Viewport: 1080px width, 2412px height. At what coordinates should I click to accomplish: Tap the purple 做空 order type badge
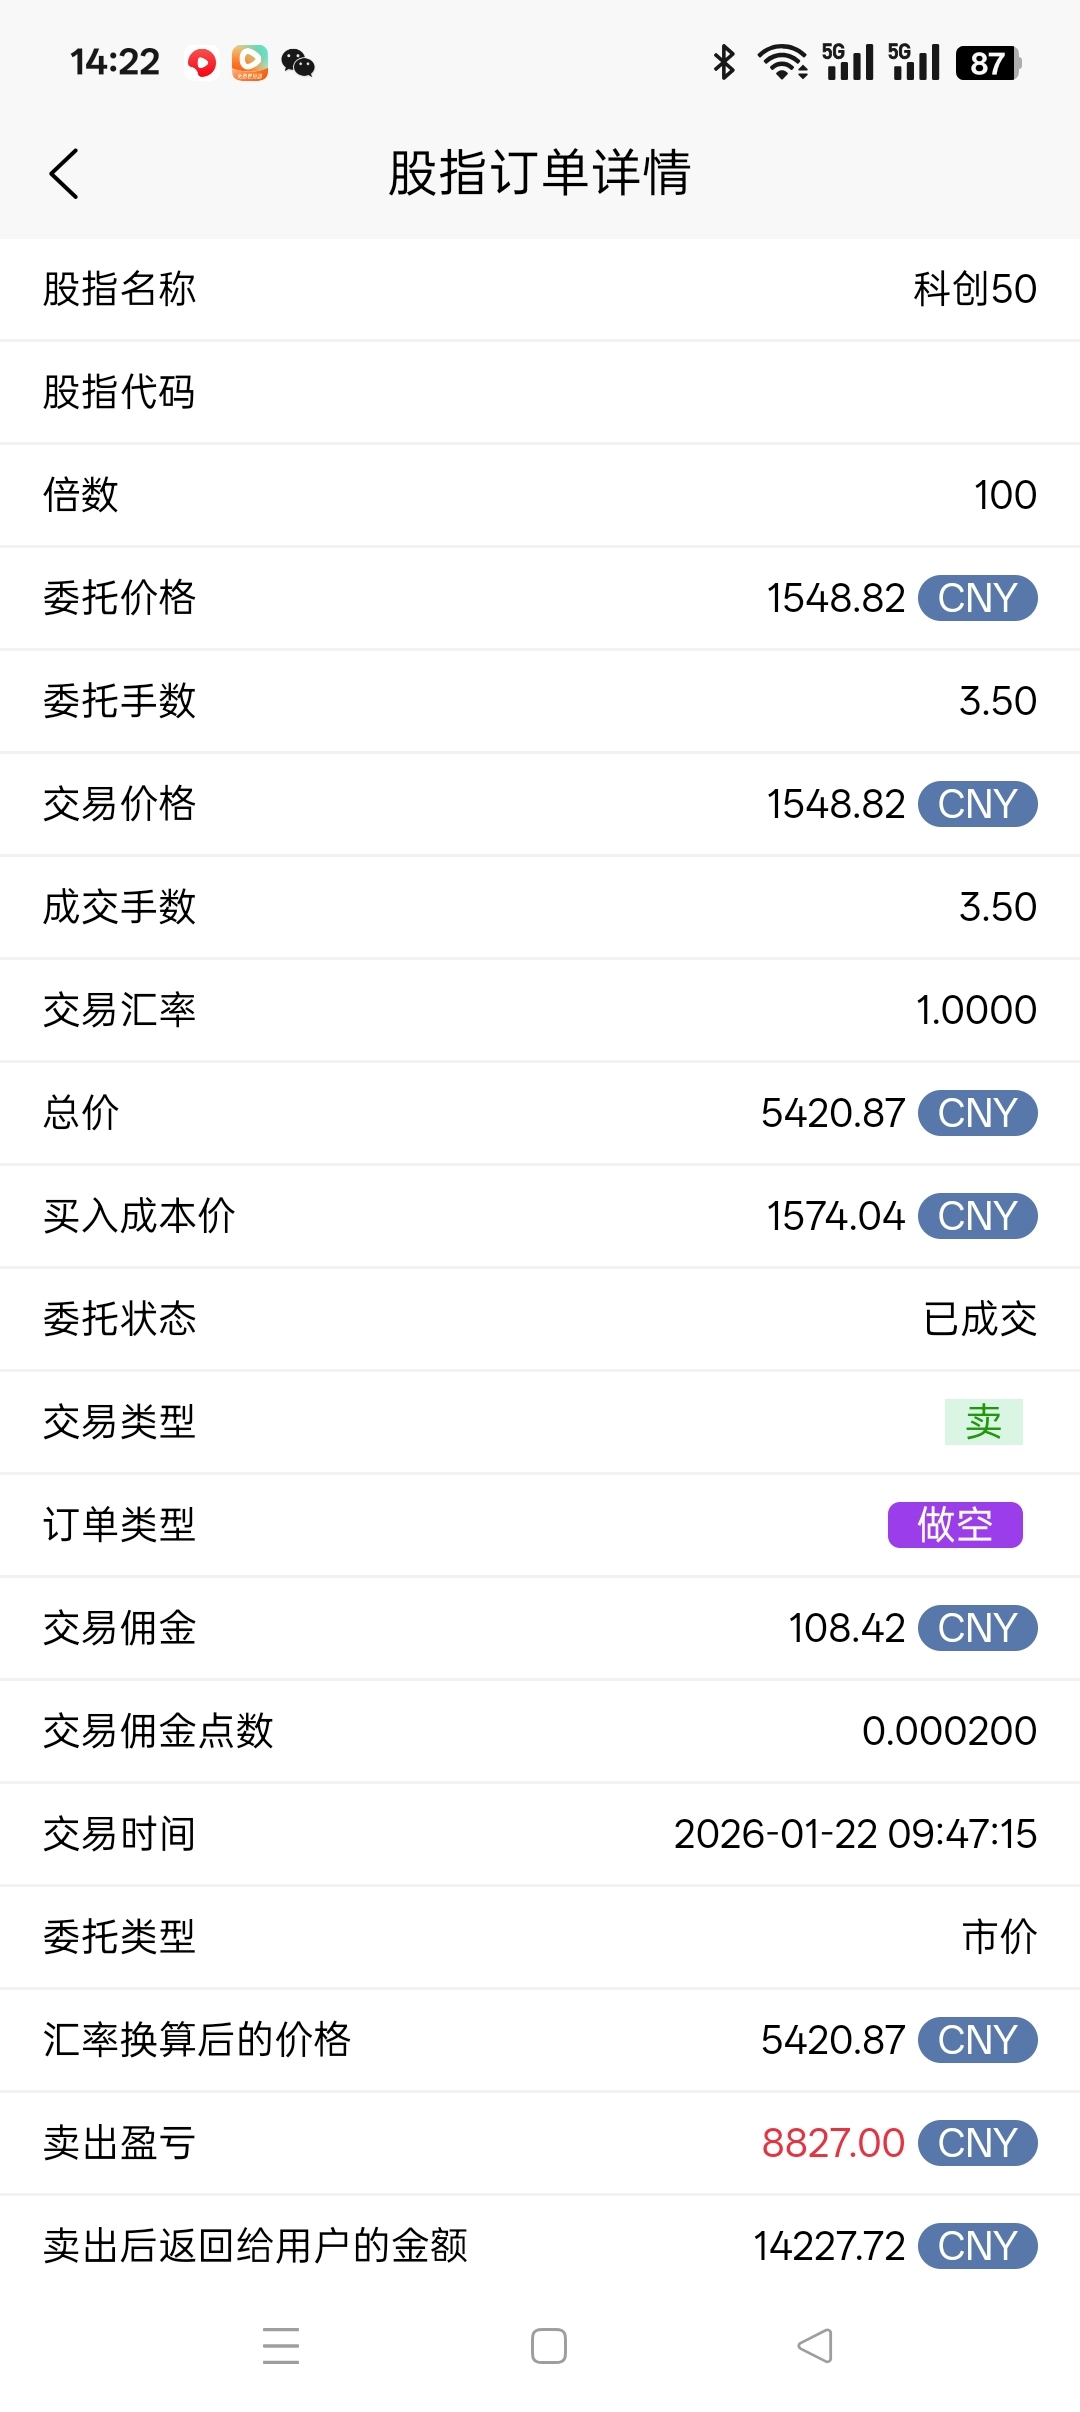pyautogui.click(x=955, y=1525)
